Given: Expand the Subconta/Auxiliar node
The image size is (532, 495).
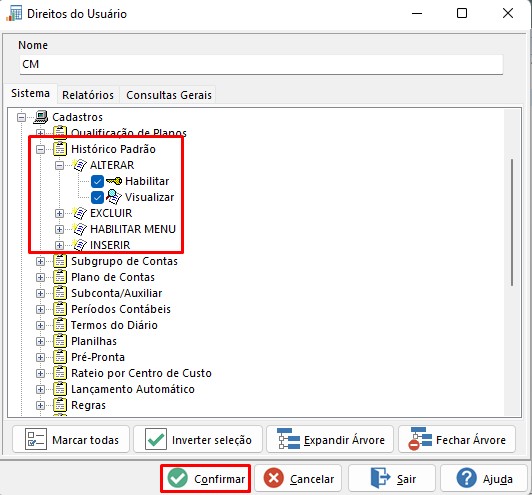Looking at the screenshot, I should pyautogui.click(x=40, y=293).
